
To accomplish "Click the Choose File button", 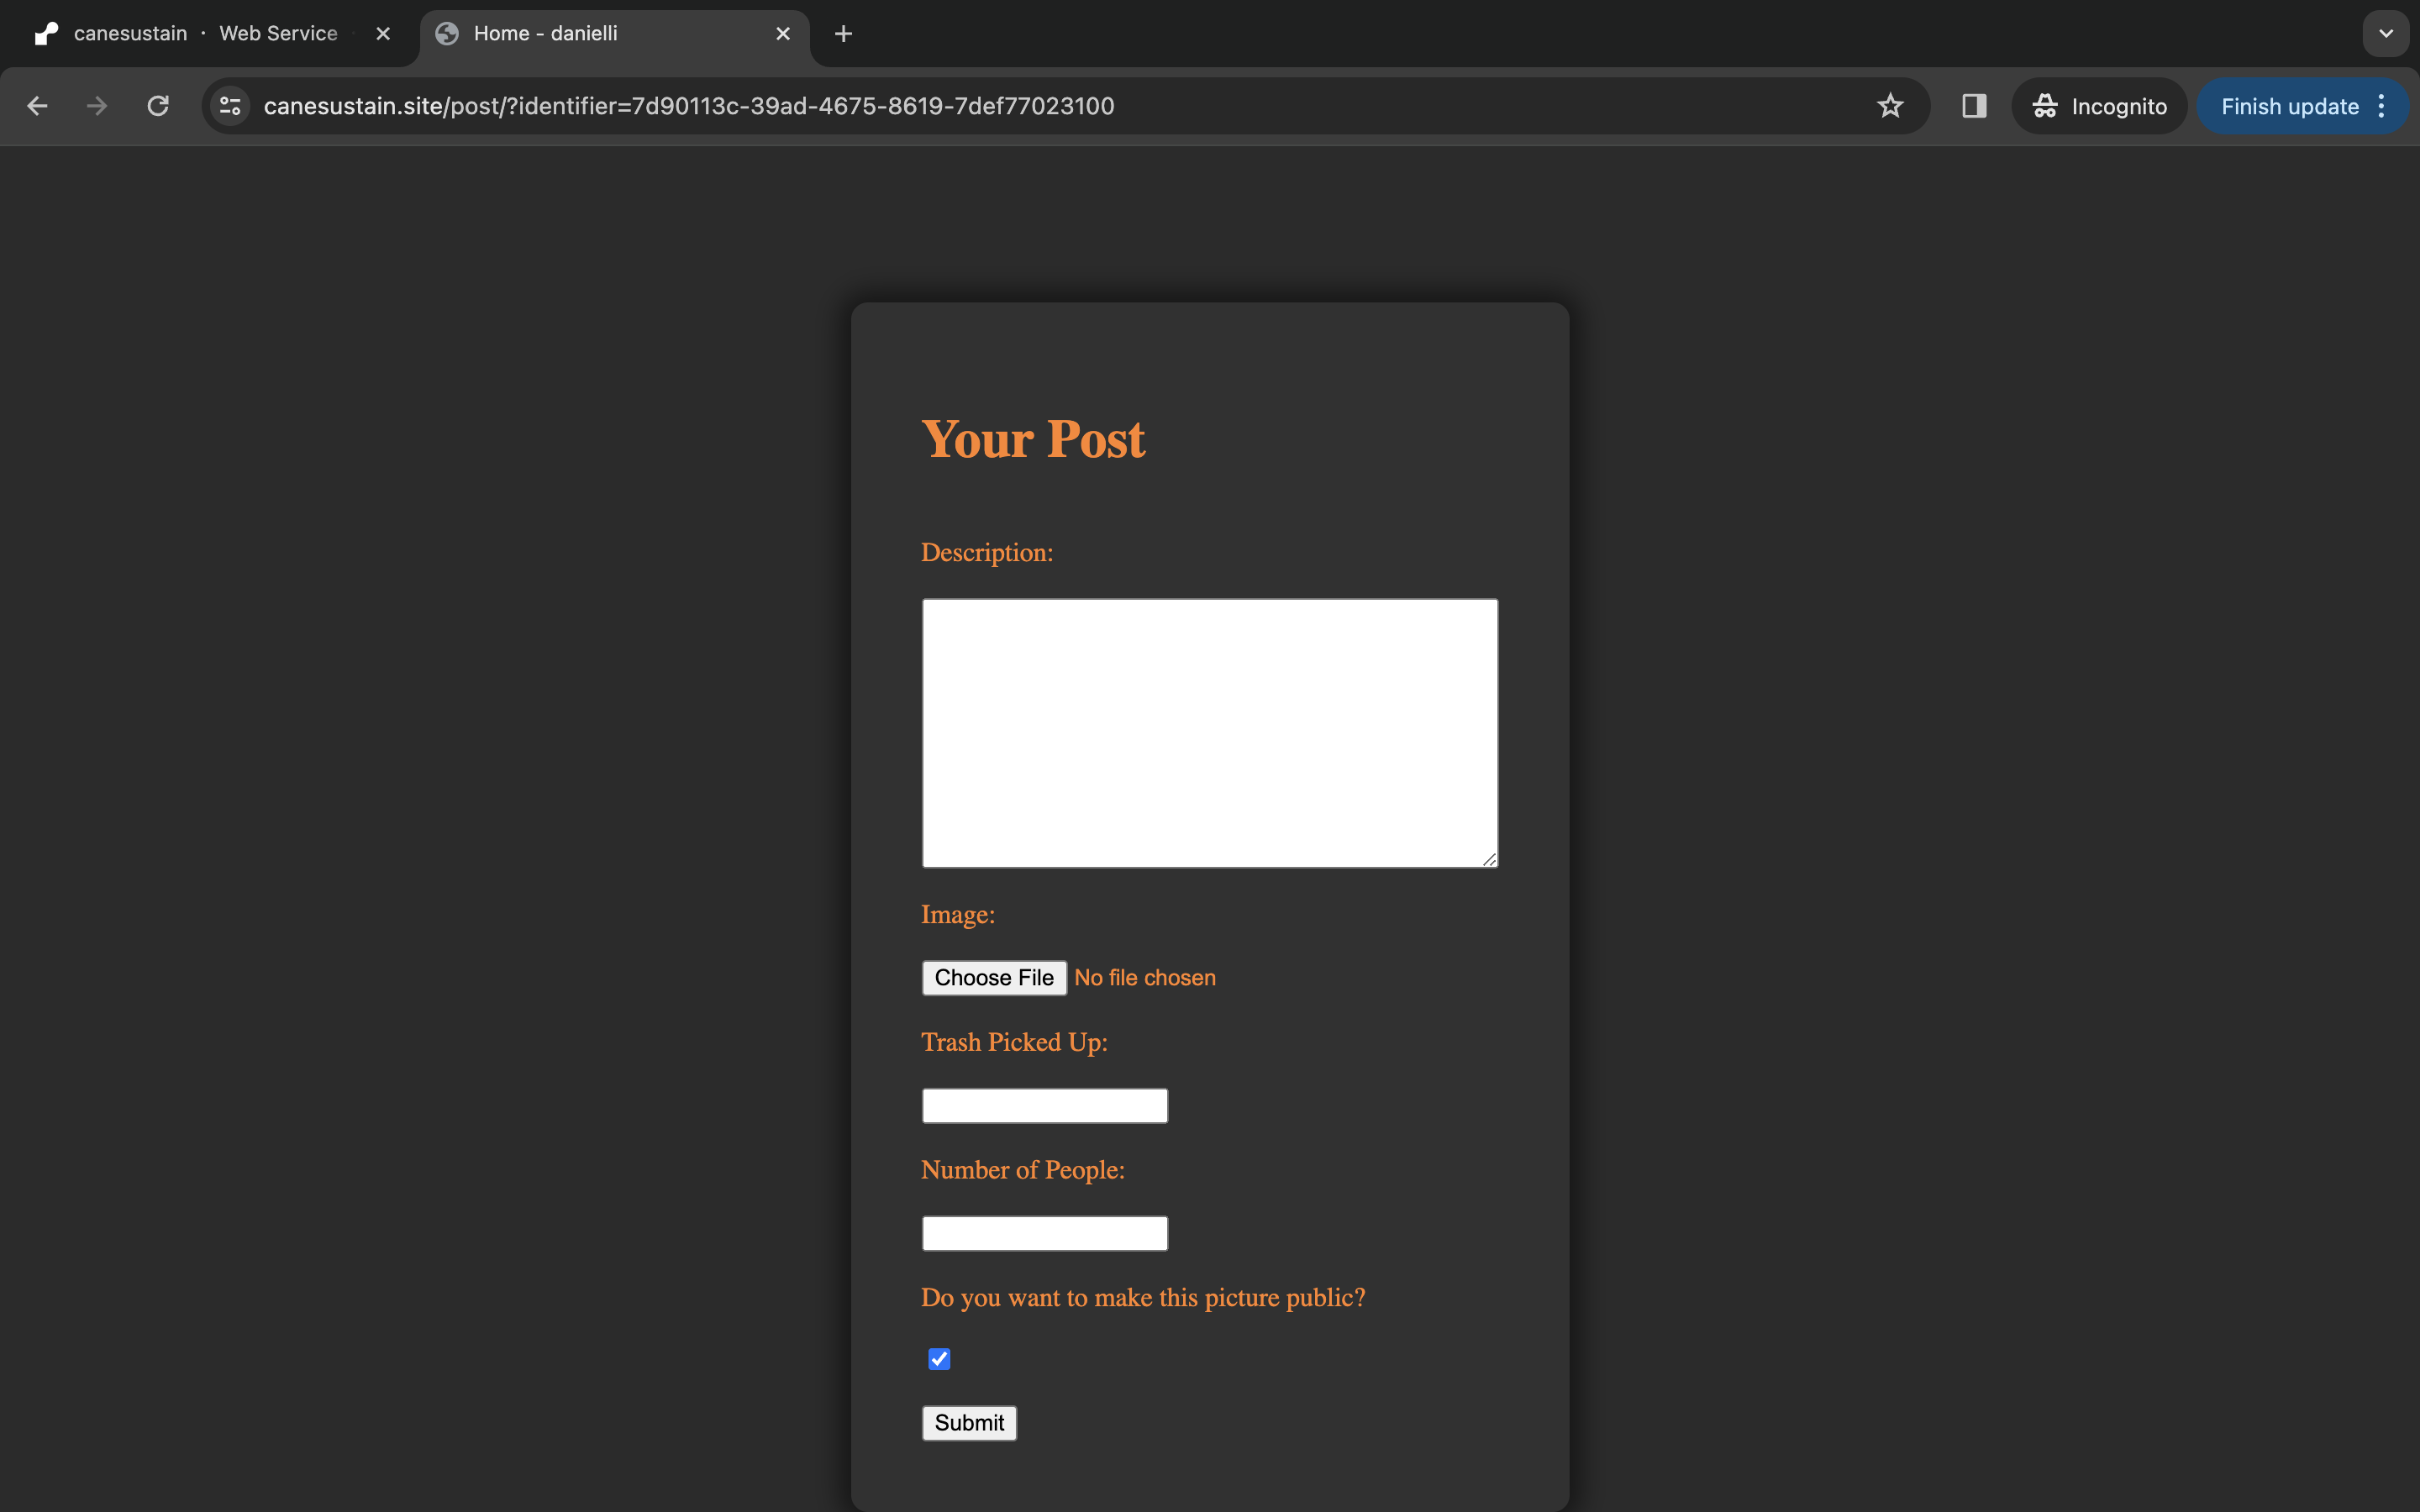I will coord(993,977).
